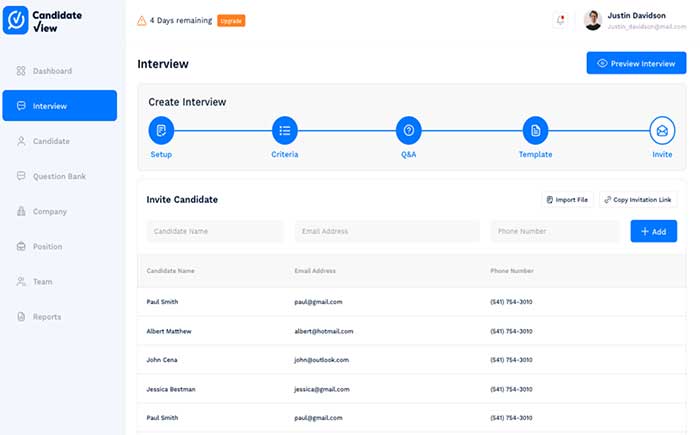The height and width of the screenshot is (435, 700).
Task: Go to the Q&A step circle
Action: [408, 130]
